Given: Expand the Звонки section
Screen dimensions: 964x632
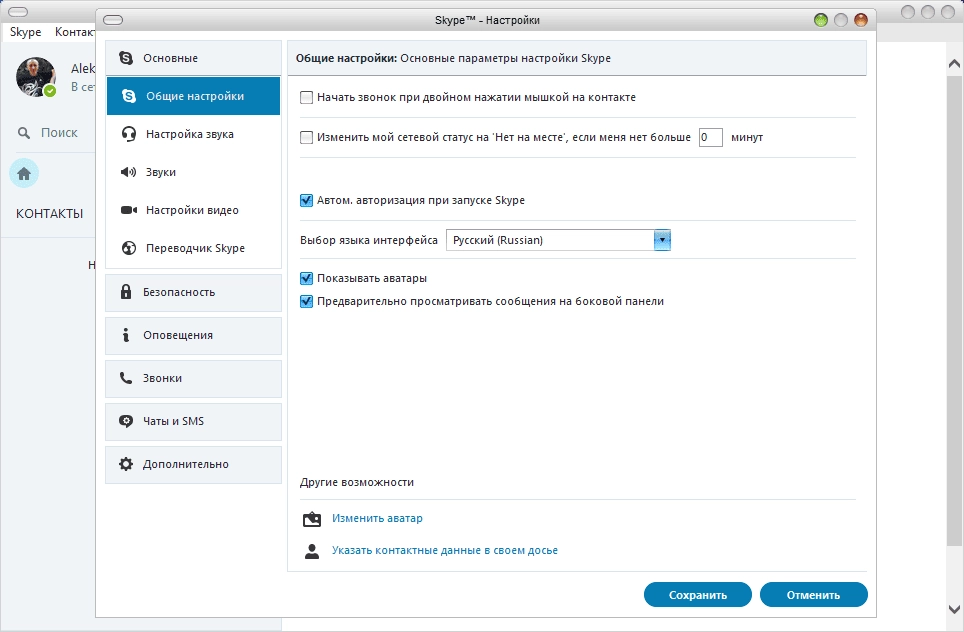Looking at the screenshot, I should 193,378.
